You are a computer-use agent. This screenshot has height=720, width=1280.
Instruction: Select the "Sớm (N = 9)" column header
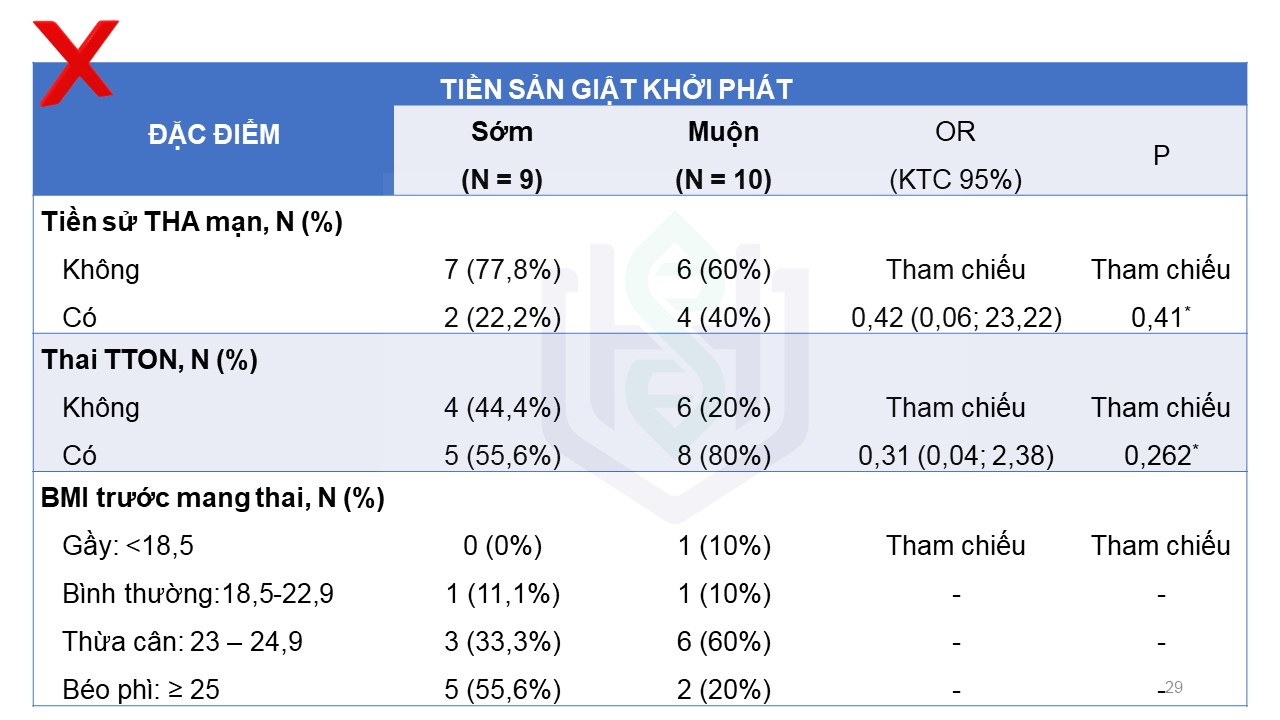coord(502,155)
